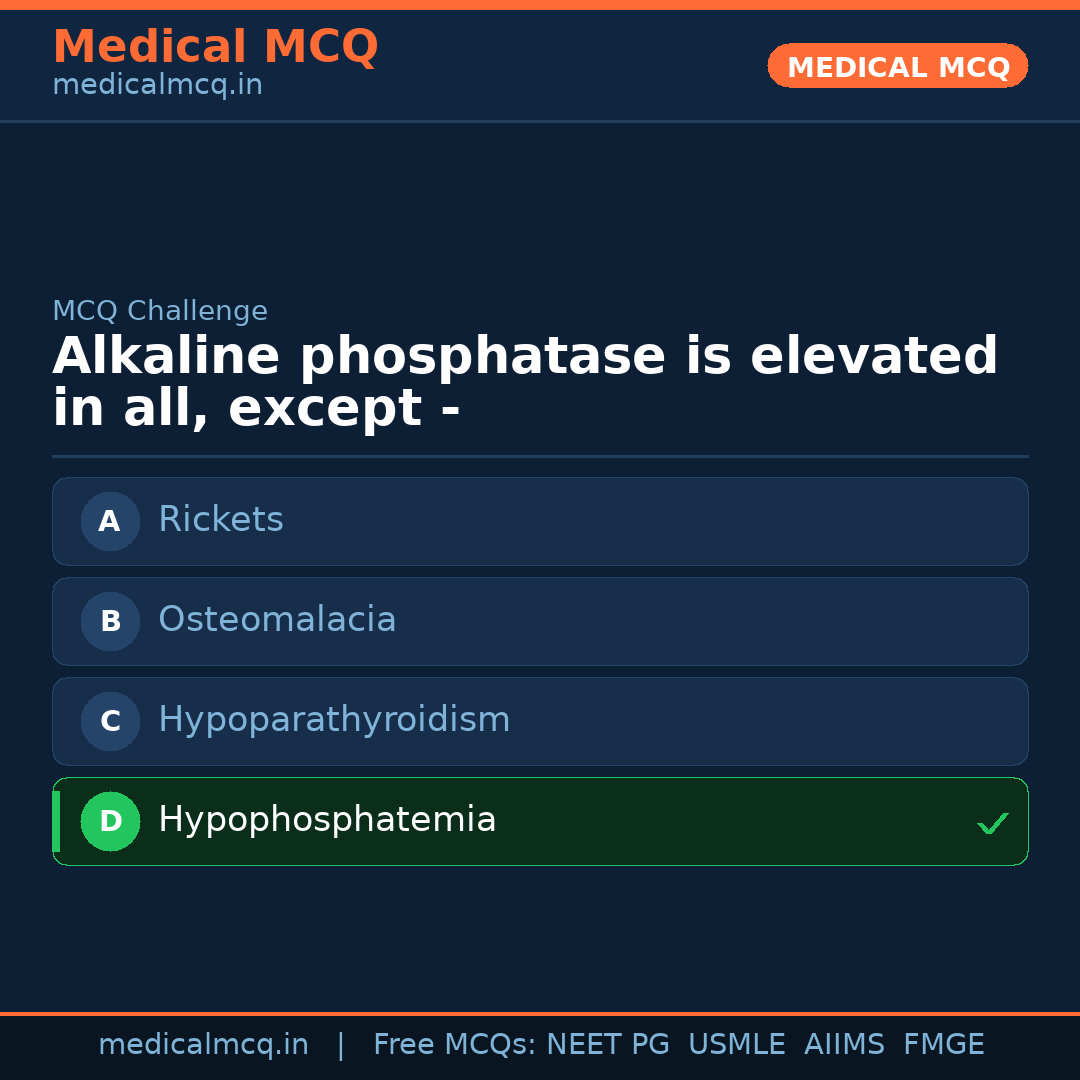Screen dimensions: 1080x1080
Task: Pick the Hypoparathyroidism answer option
Action: point(334,720)
